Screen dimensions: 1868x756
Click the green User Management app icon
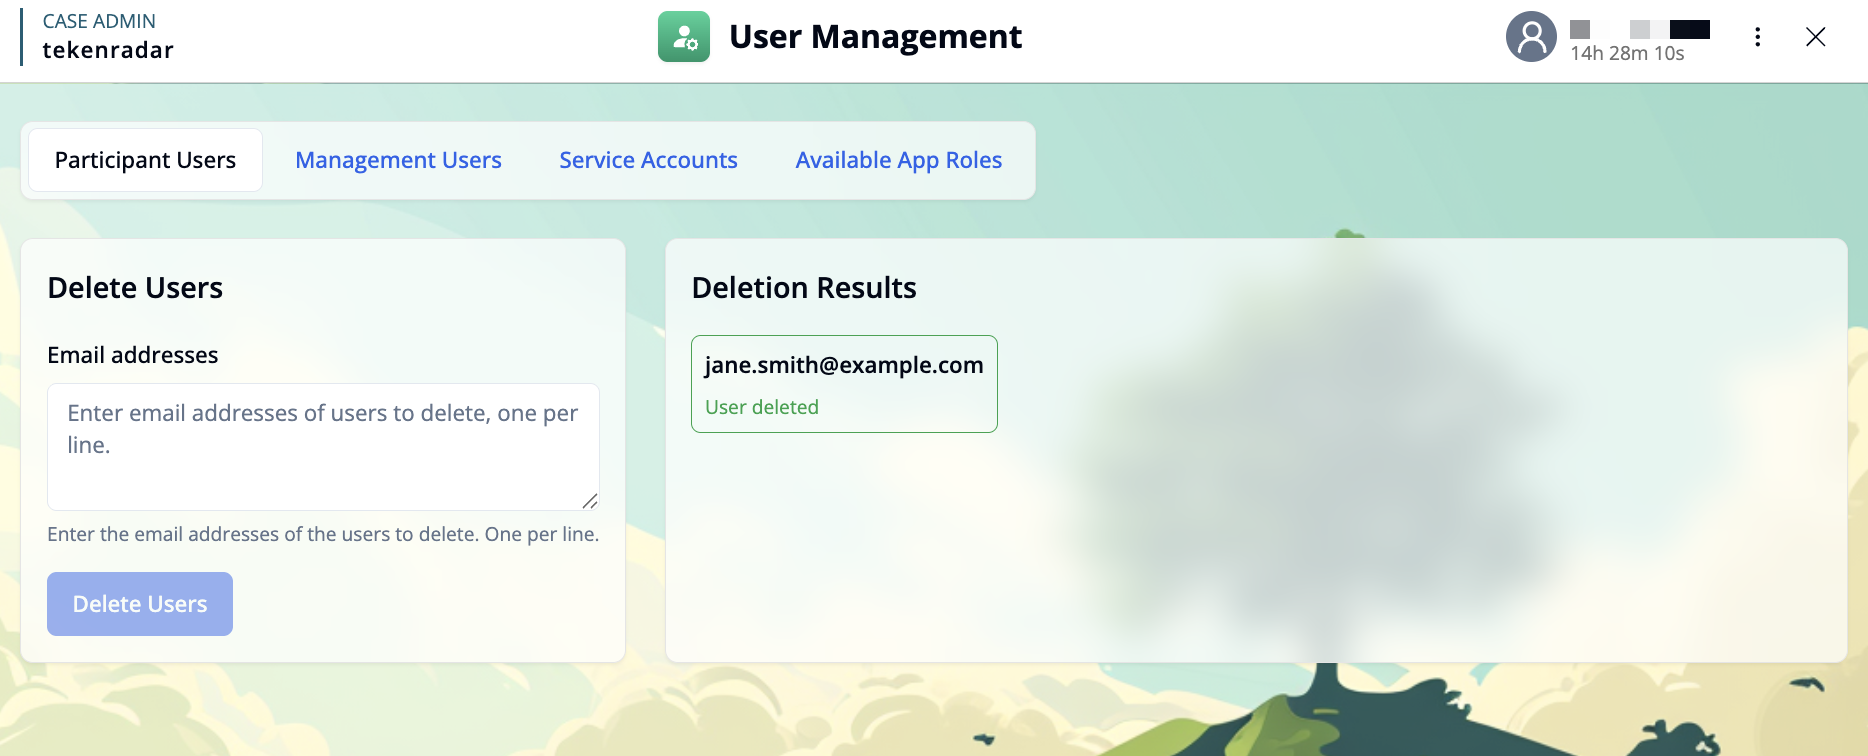(684, 37)
